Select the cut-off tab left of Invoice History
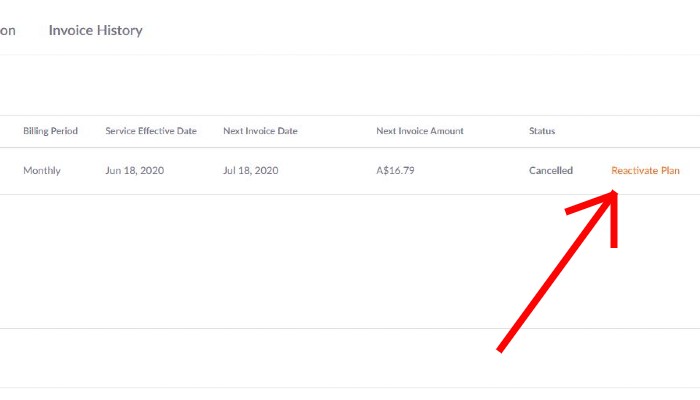700x400 pixels. pyautogui.click(x=7, y=31)
